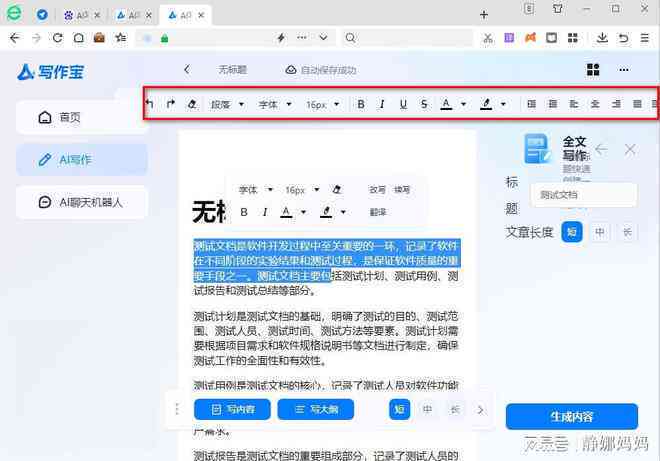Expand font color arrow in top toolbar
Image resolution: width=660 pixels, height=461 pixels.
(463, 104)
